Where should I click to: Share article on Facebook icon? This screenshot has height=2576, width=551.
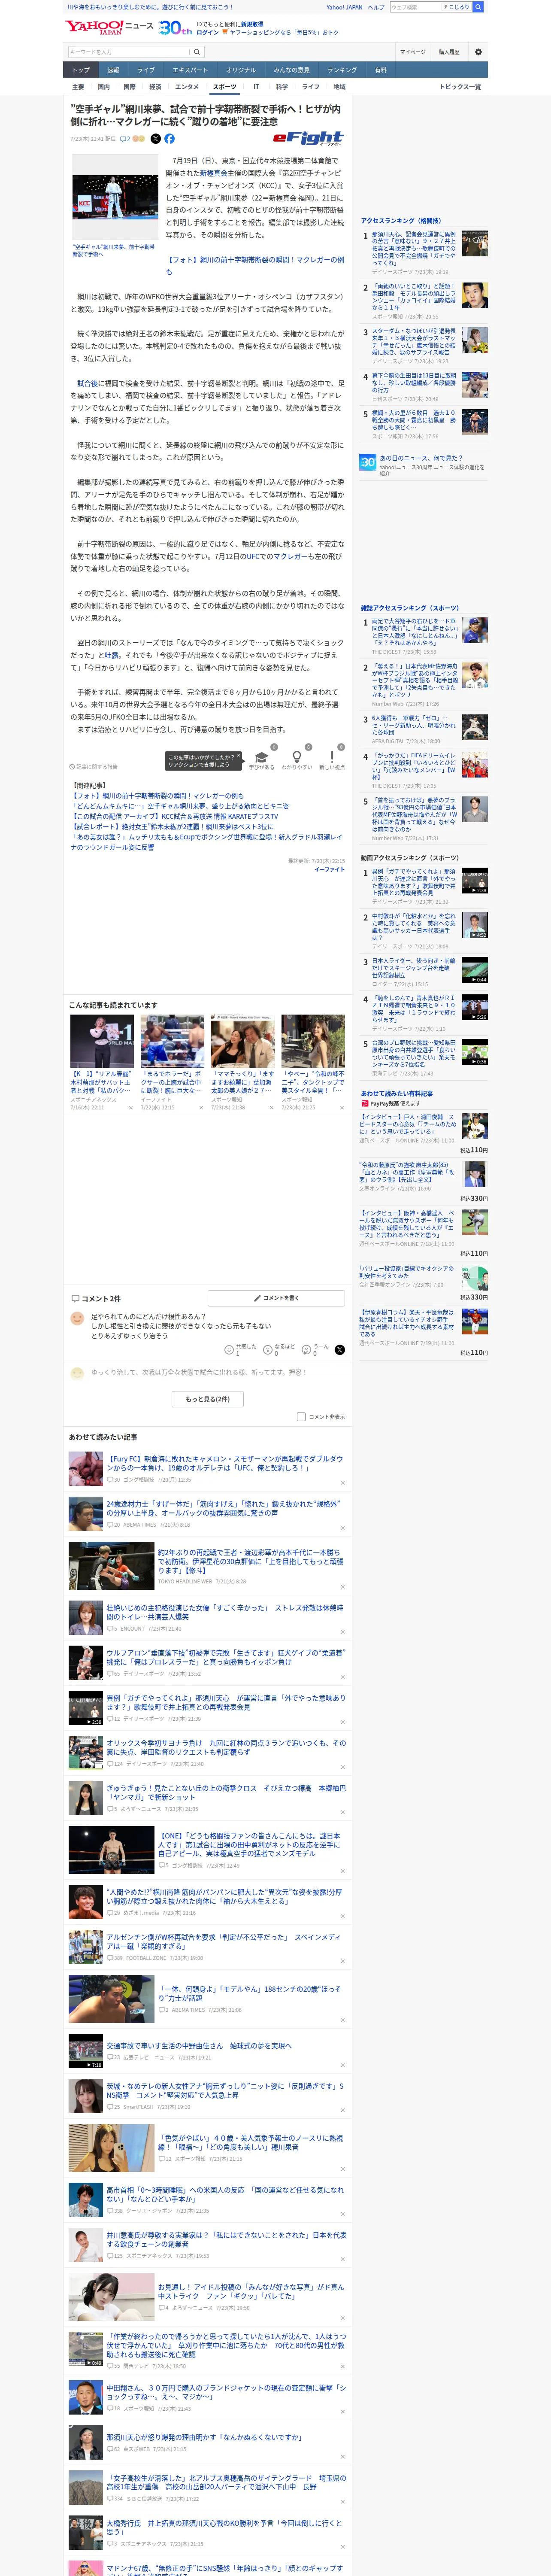pos(169,139)
